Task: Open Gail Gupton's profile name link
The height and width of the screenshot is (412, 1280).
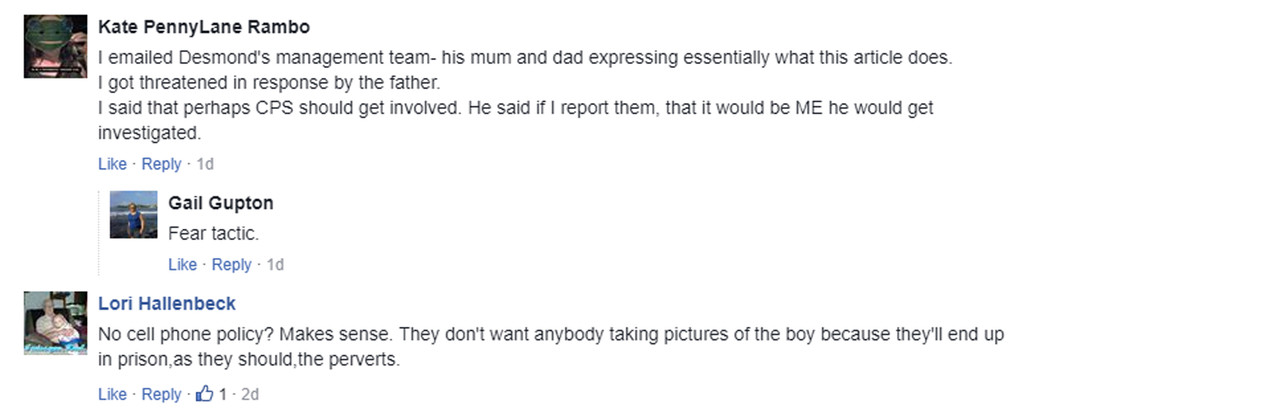Action: [221, 203]
